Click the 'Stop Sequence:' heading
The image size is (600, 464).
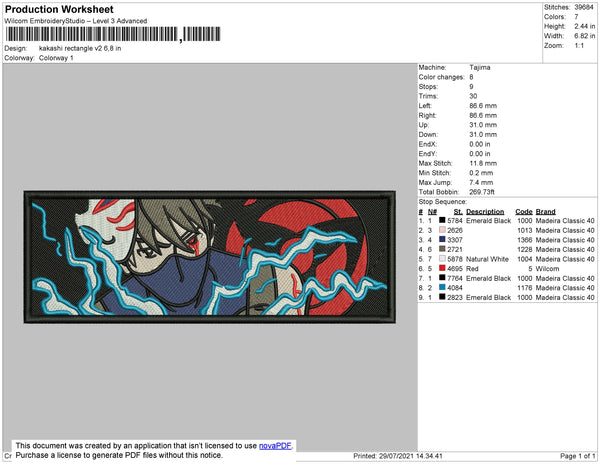coord(442,202)
